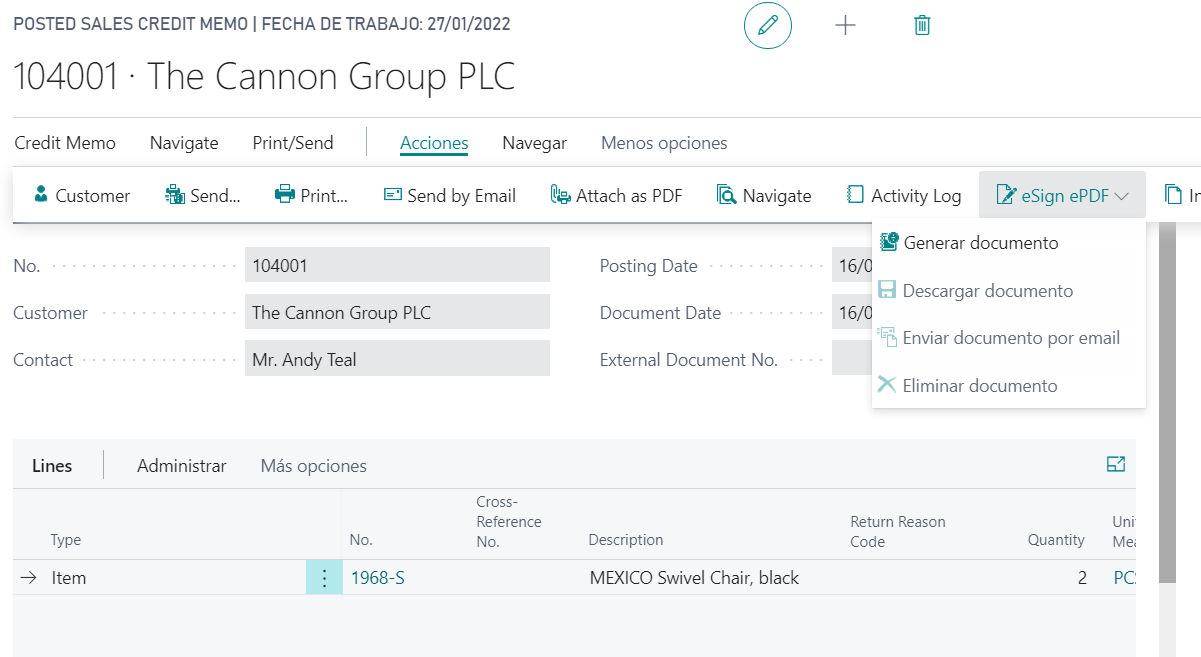Expand Más opciones in Lines section
Screen dimensions: 1201x657
coord(313,466)
